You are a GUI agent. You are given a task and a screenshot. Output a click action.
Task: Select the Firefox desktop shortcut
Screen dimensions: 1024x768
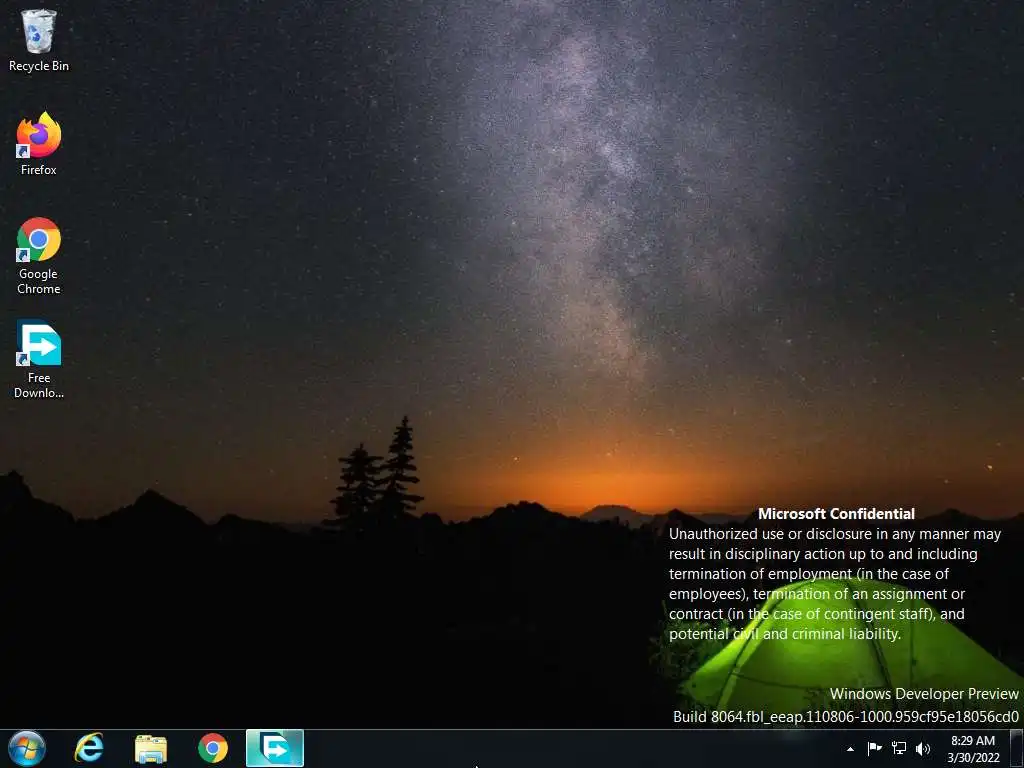[x=39, y=144]
